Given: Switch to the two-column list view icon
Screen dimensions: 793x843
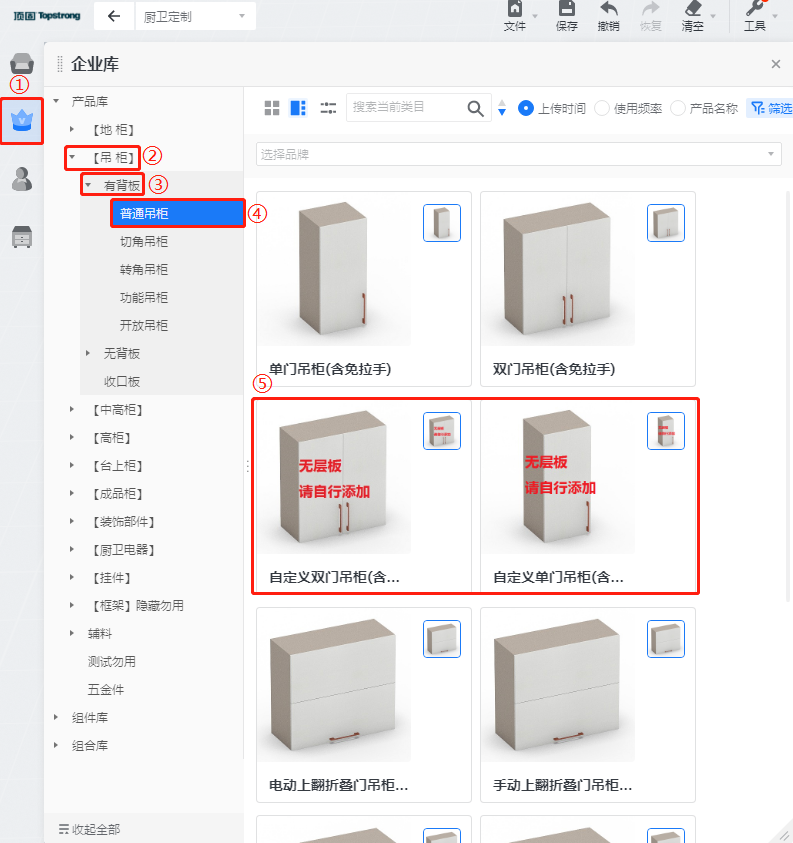Looking at the screenshot, I should point(298,108).
